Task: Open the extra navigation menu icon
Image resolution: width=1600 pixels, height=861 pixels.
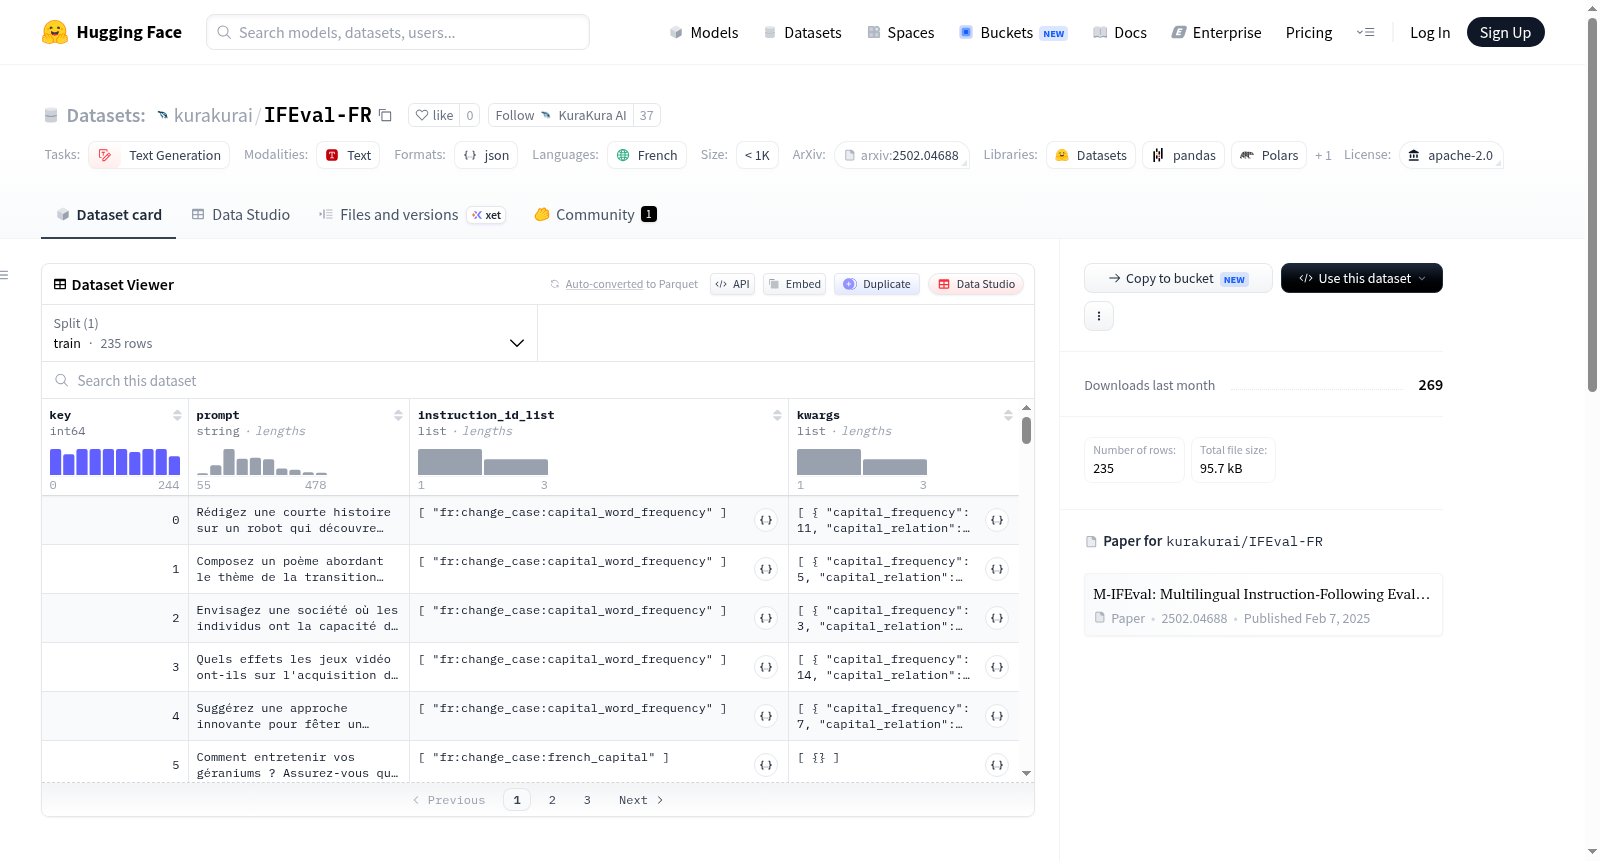Action: (1365, 32)
